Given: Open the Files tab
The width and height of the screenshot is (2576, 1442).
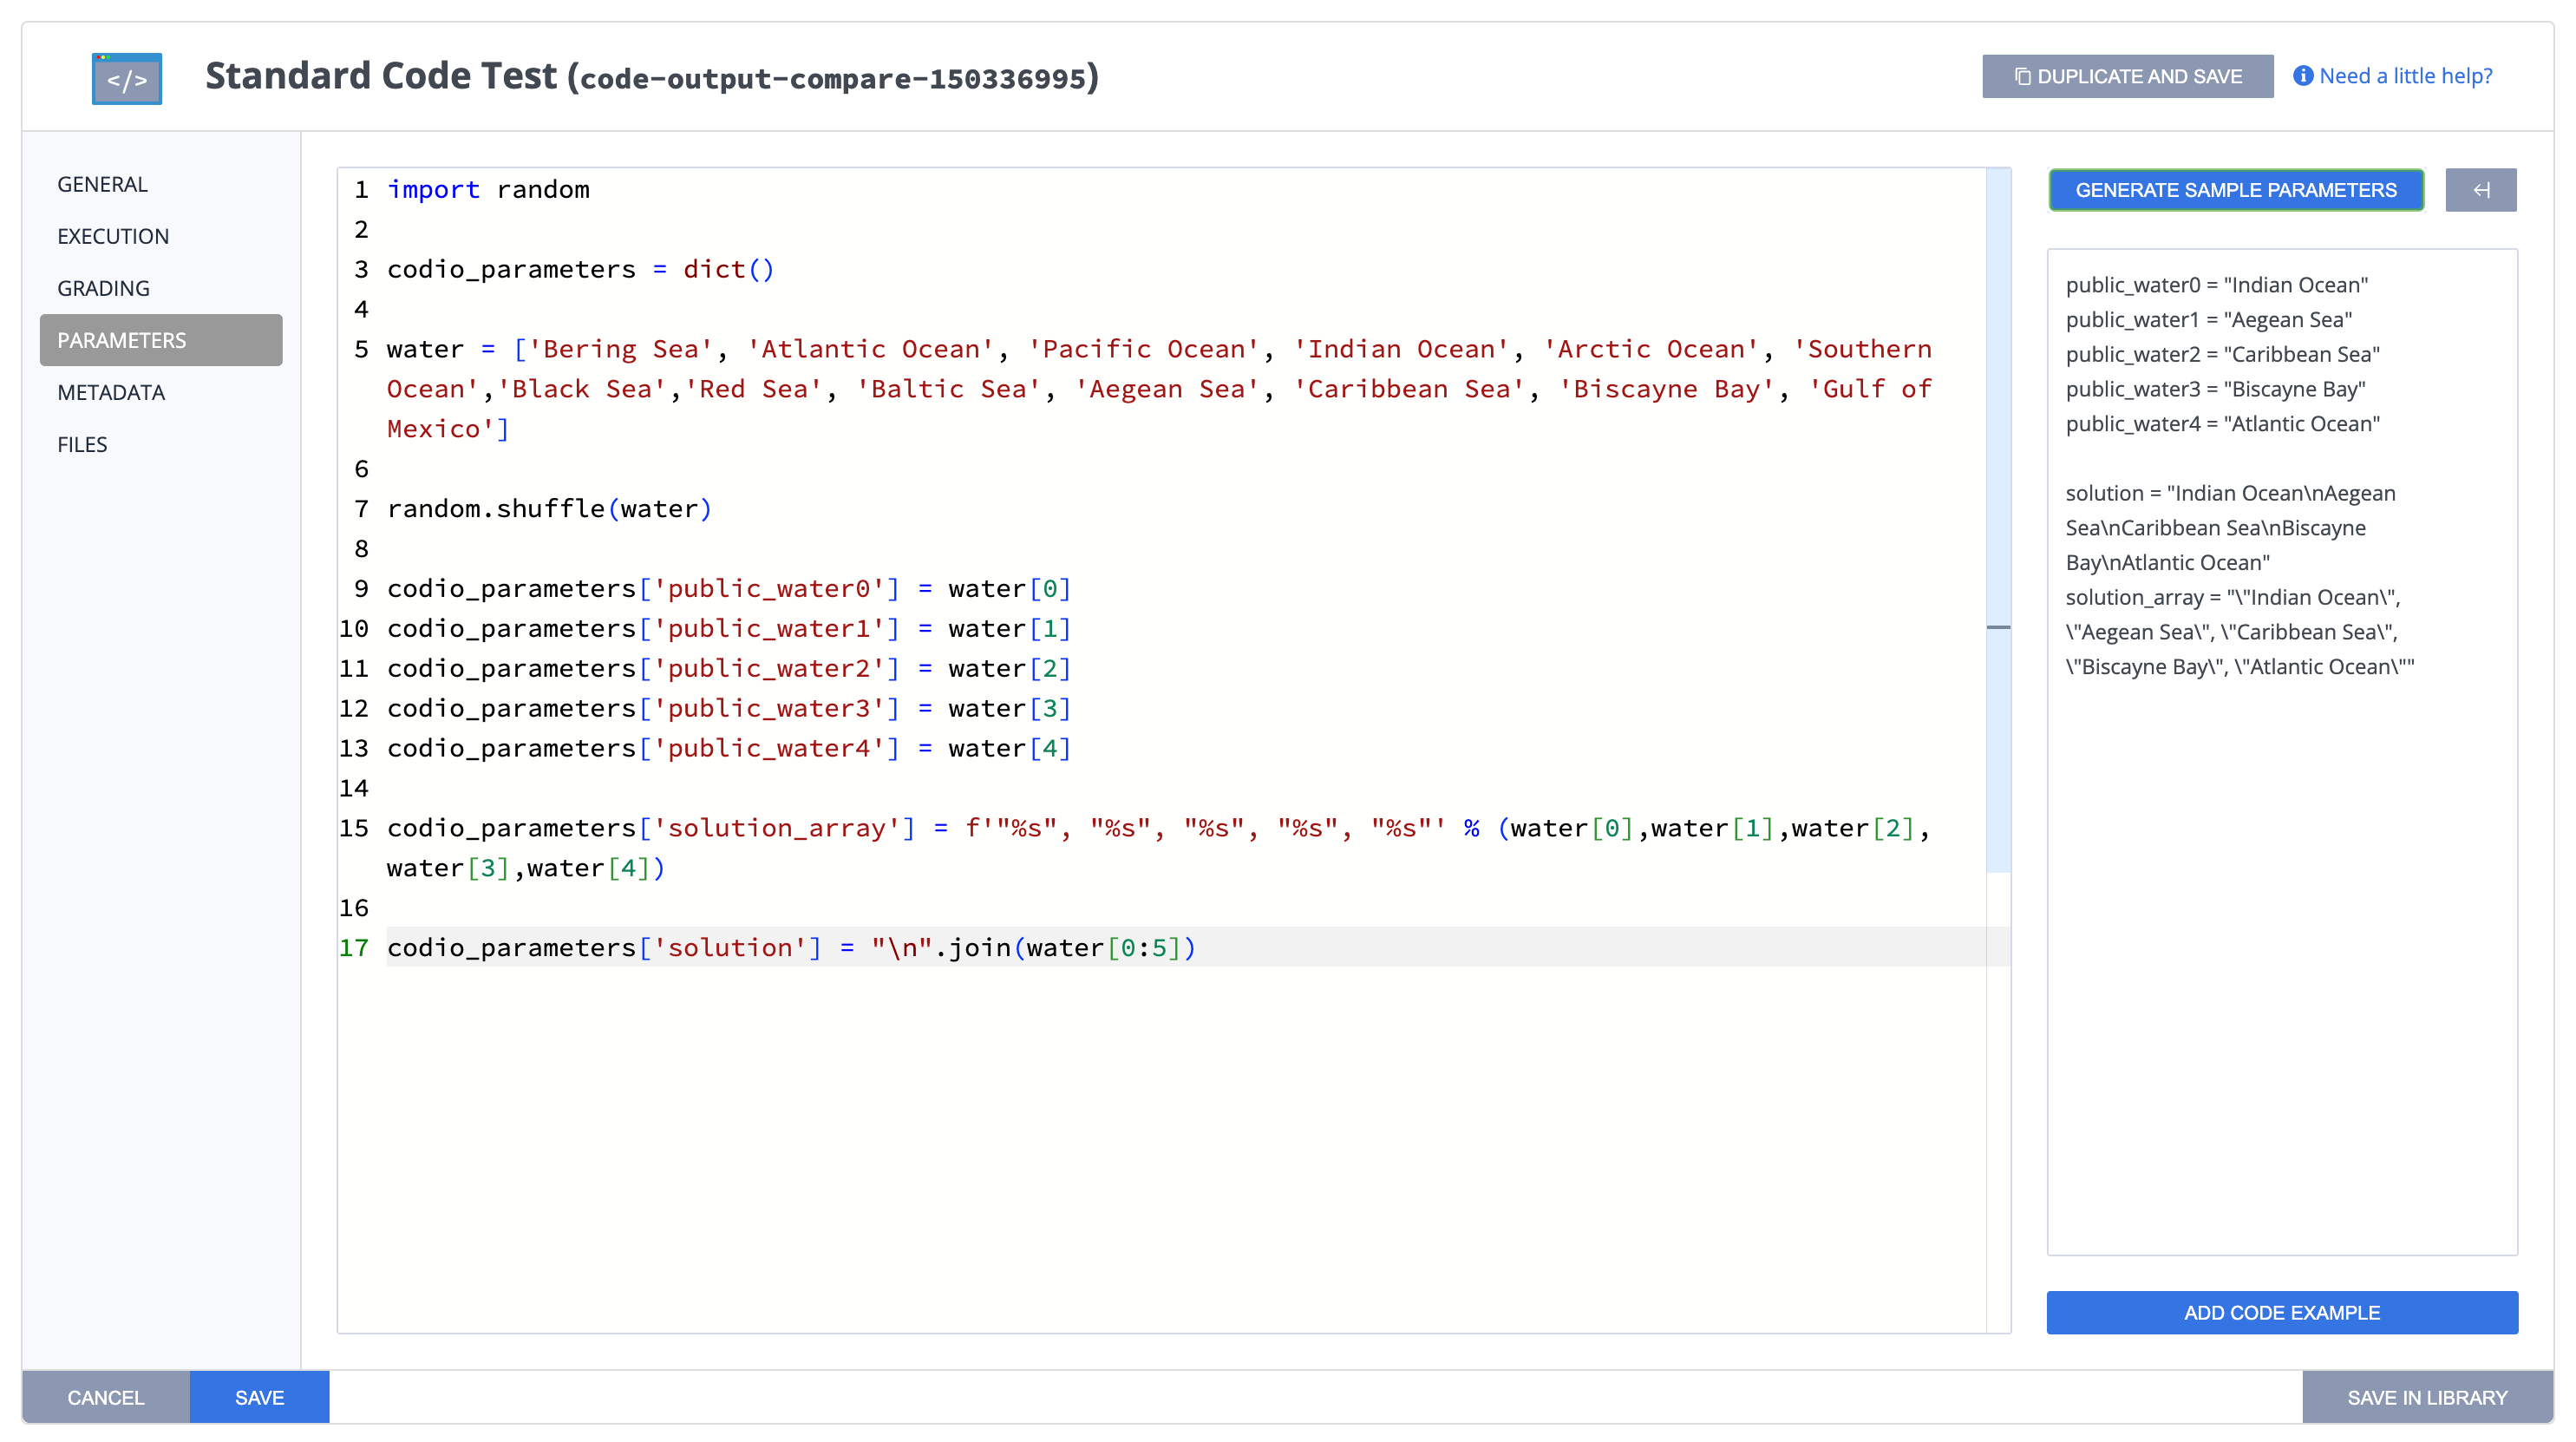Looking at the screenshot, I should [x=82, y=444].
